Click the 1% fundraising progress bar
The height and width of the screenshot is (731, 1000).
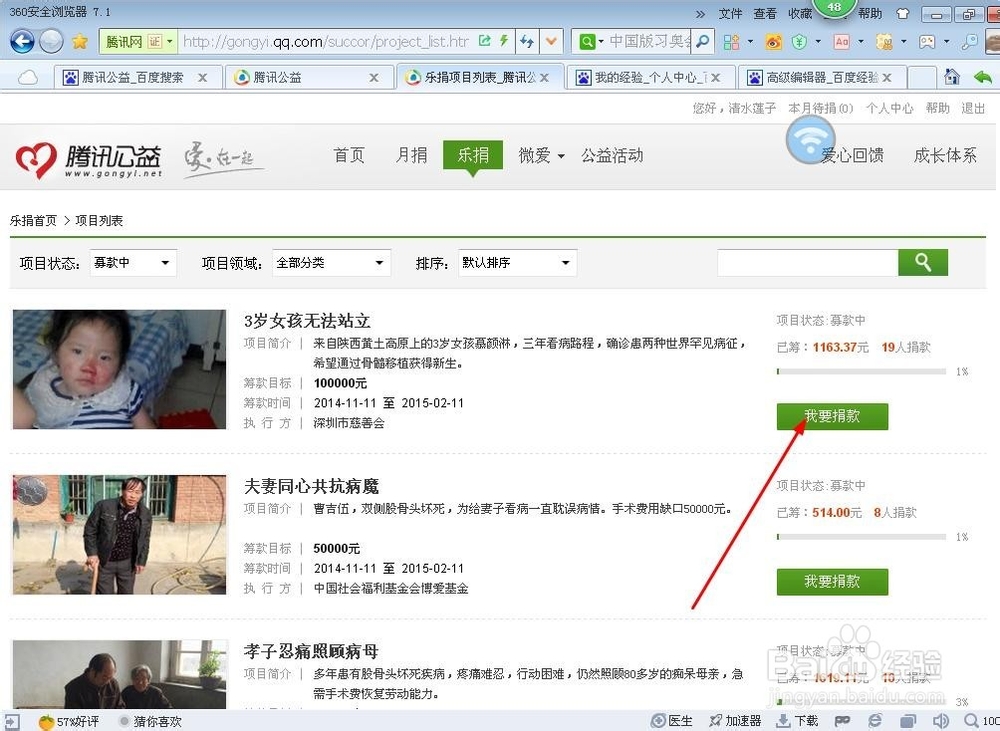(x=860, y=371)
